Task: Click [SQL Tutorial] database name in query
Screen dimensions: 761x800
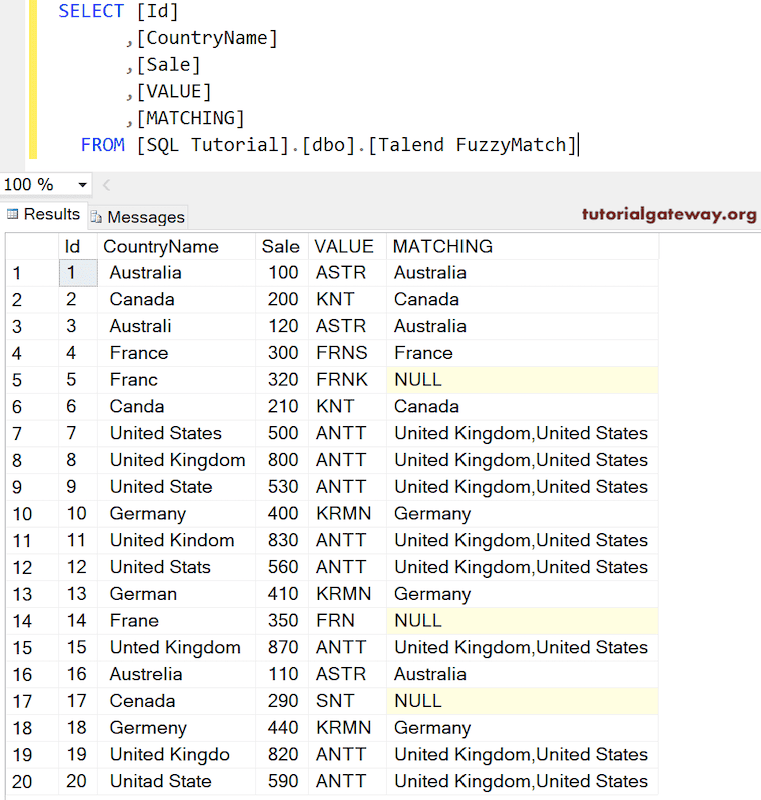Action: [213, 145]
